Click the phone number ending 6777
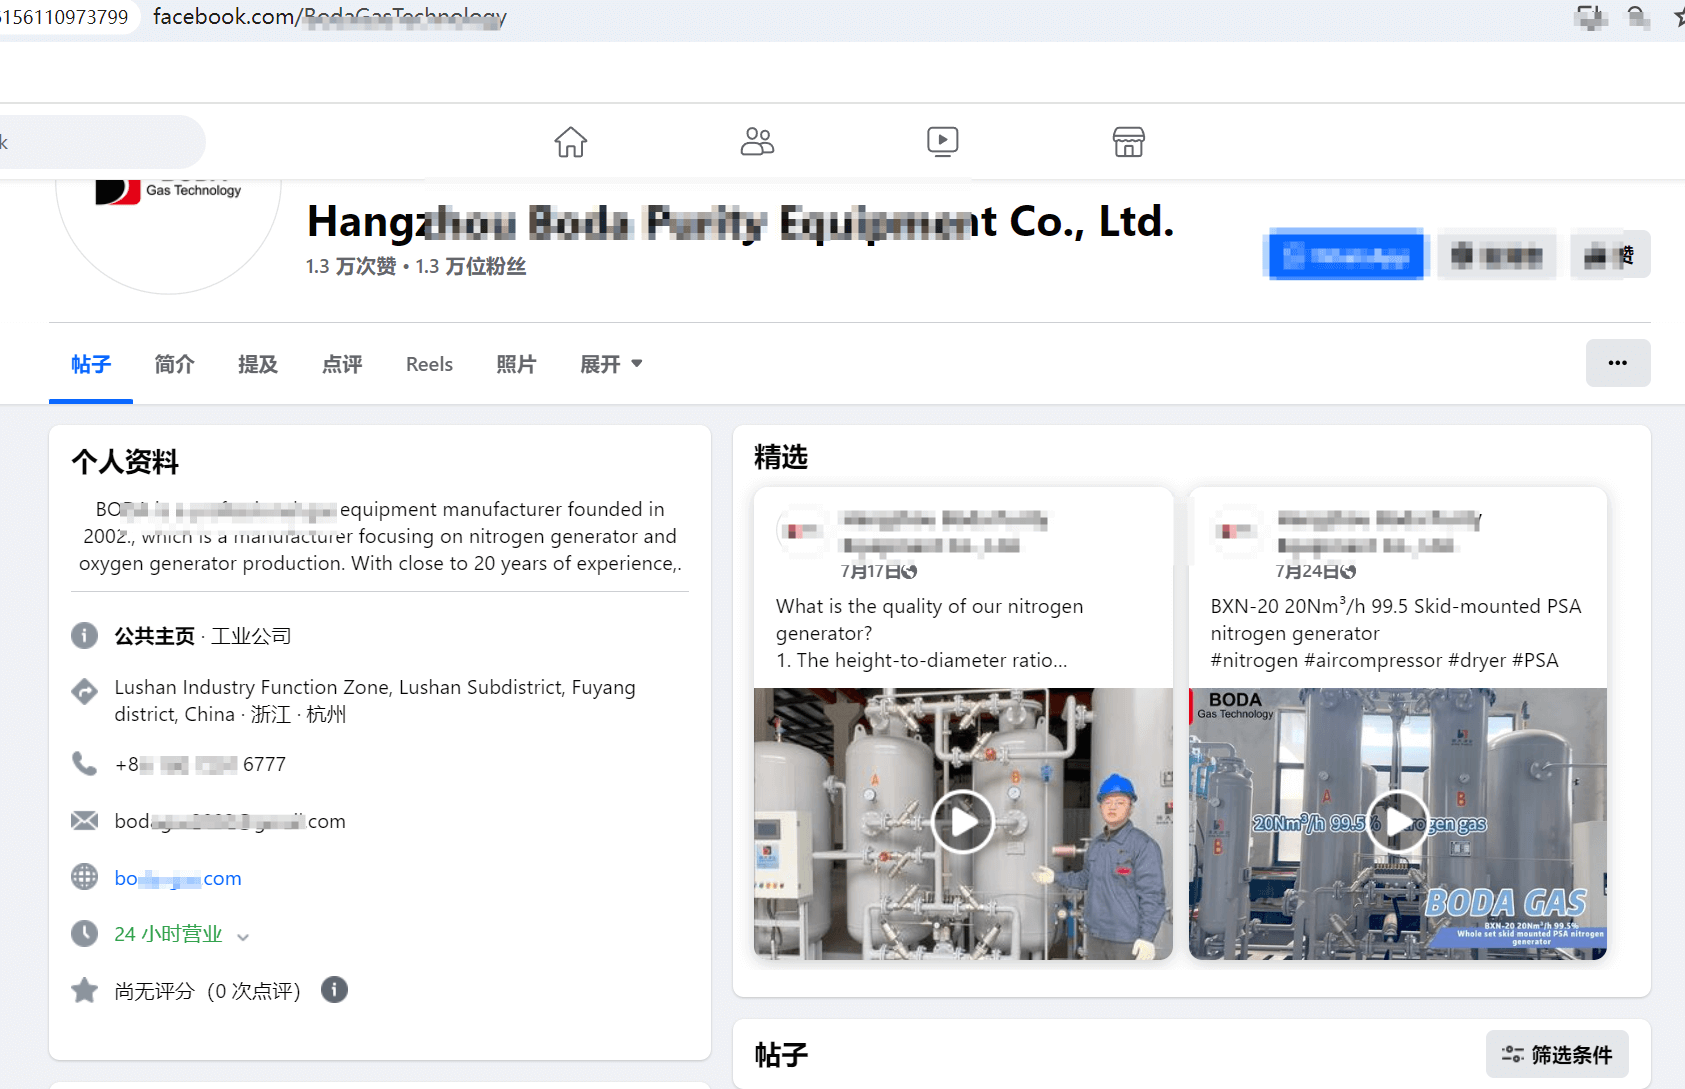Image resolution: width=1685 pixels, height=1089 pixels. coord(200,764)
